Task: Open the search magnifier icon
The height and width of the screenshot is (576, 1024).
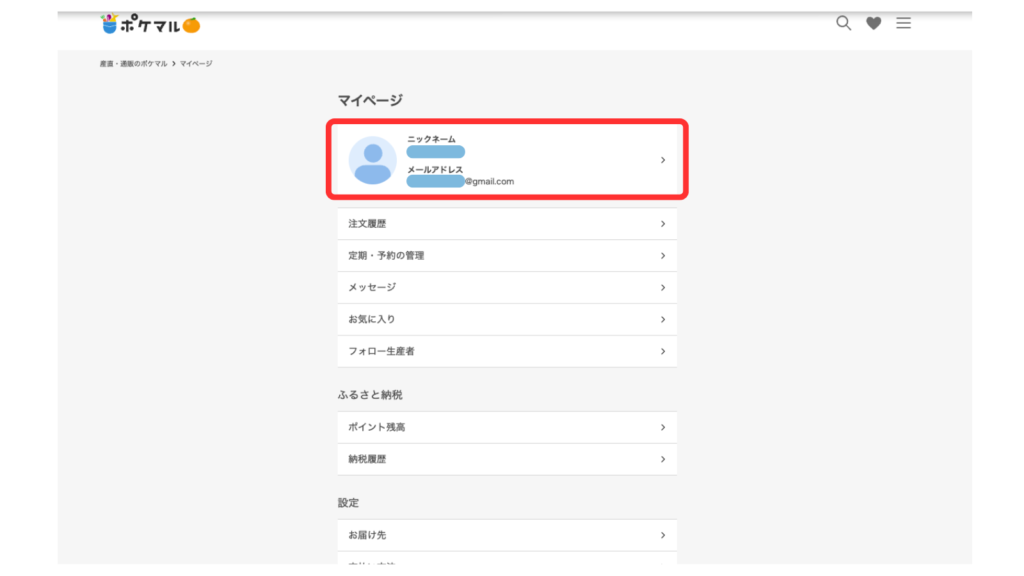Action: (843, 23)
